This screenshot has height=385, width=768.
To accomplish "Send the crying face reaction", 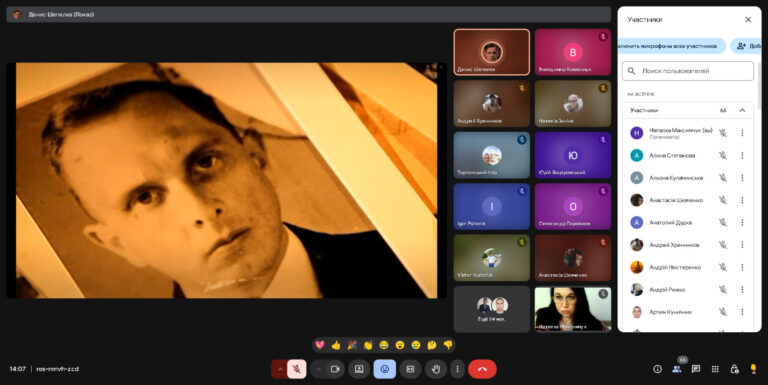I will coord(416,345).
